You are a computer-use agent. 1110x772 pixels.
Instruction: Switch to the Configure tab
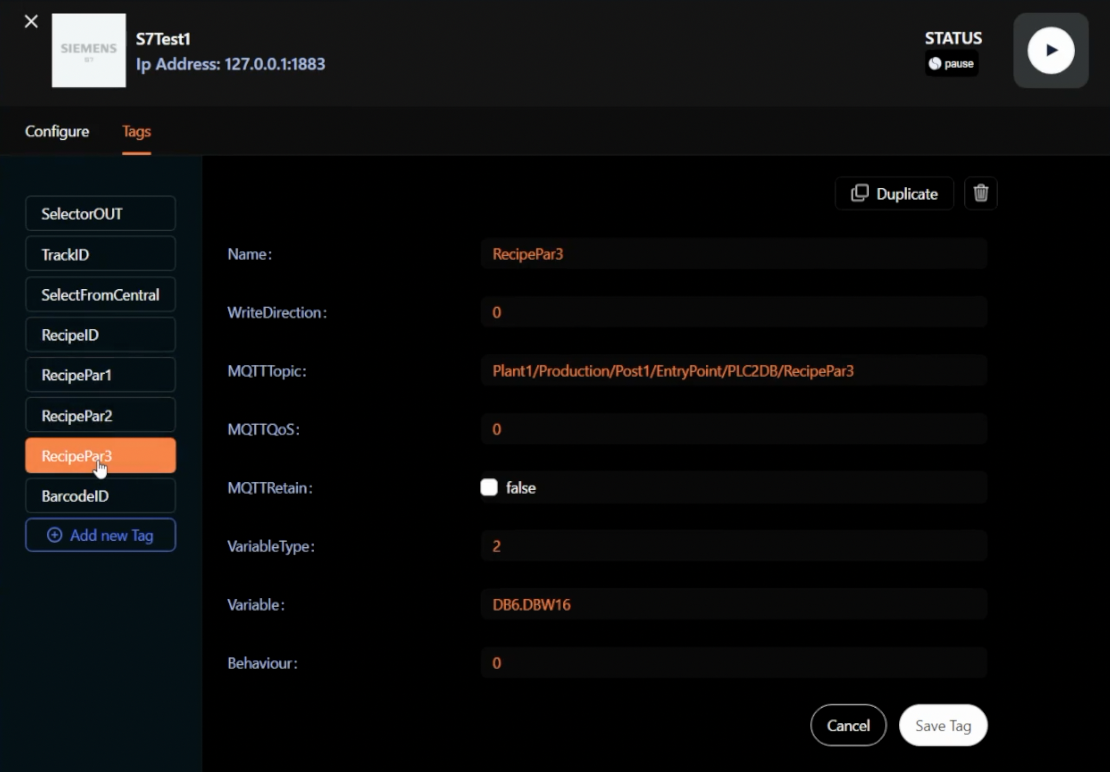[x=57, y=132]
